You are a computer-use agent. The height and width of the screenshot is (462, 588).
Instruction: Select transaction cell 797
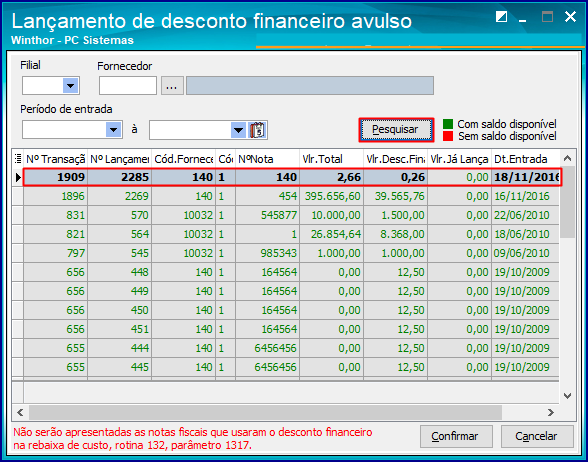click(56, 253)
